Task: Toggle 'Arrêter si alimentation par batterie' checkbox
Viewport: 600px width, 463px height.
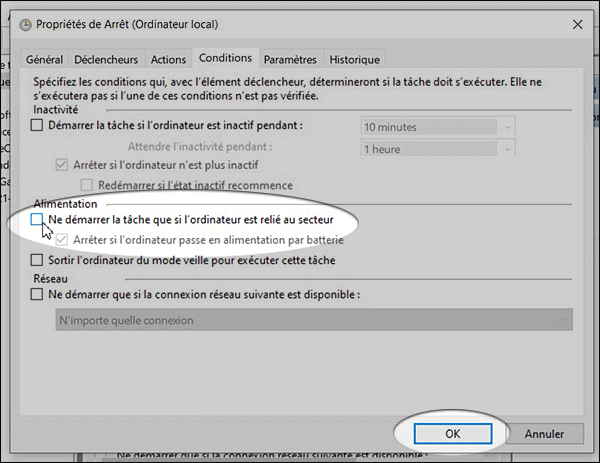Action: click(63, 239)
